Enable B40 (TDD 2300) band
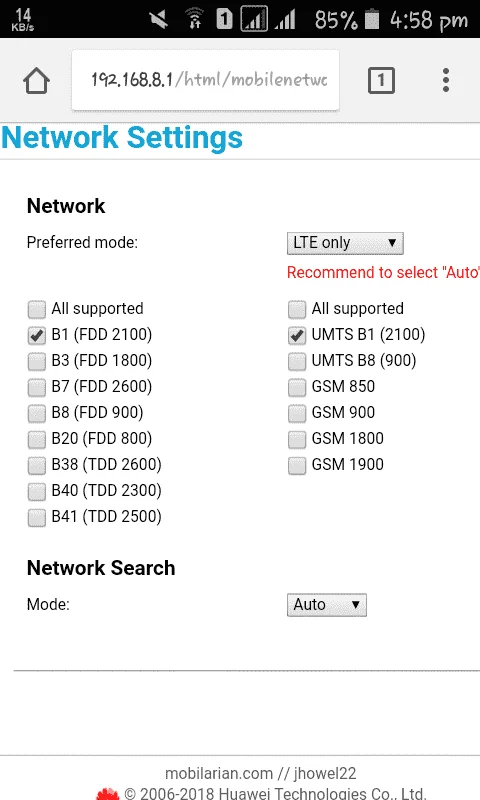Viewport: 480px width, 800px height. (37, 491)
